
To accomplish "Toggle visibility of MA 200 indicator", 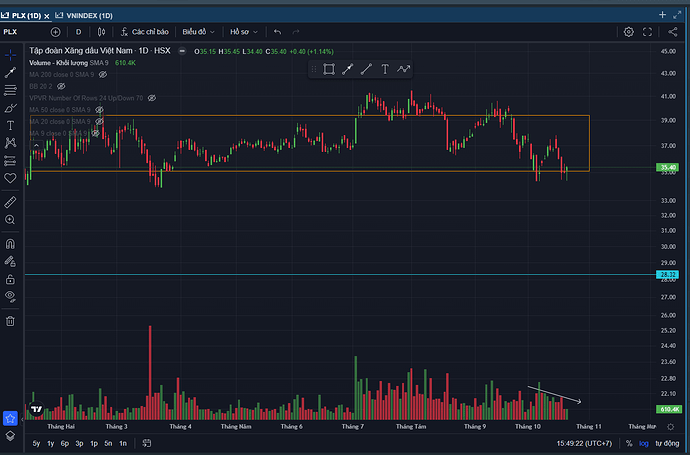I will click(102, 75).
